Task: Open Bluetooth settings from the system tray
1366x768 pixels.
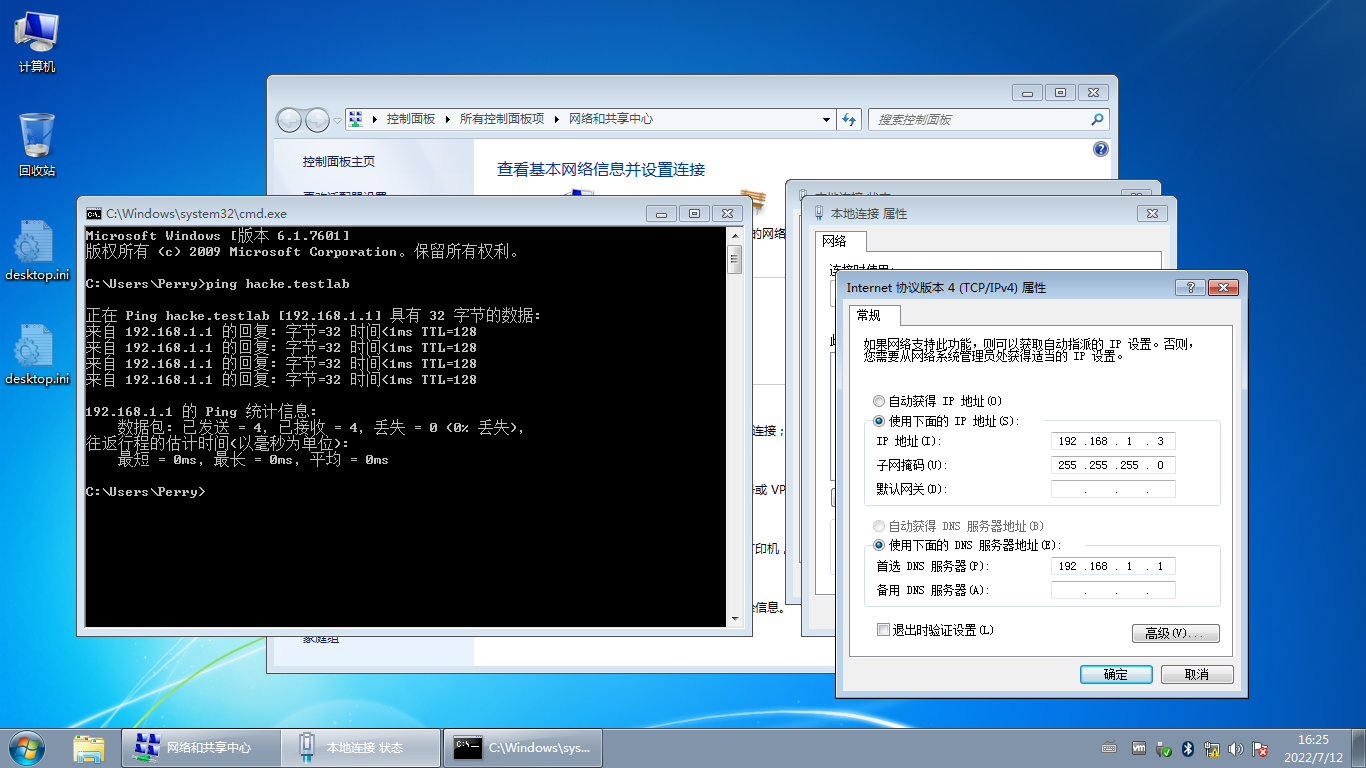Action: pyautogui.click(x=1187, y=748)
